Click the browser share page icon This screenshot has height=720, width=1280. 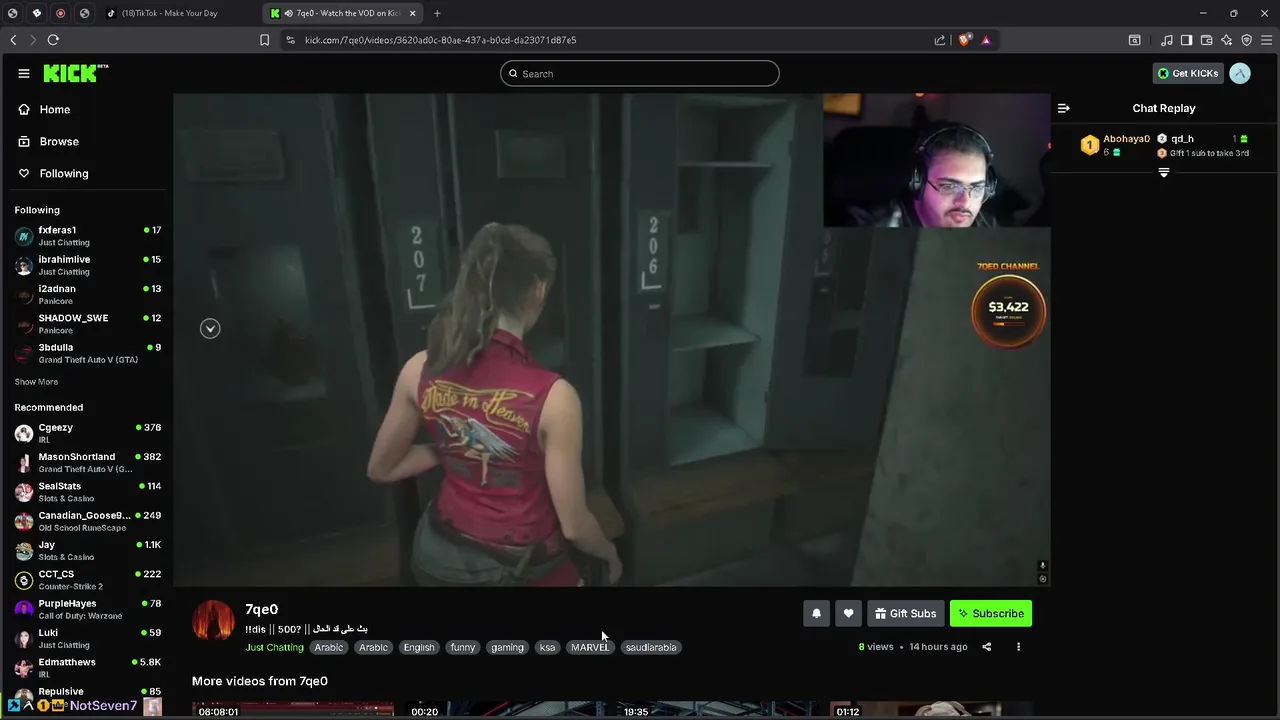[940, 40]
